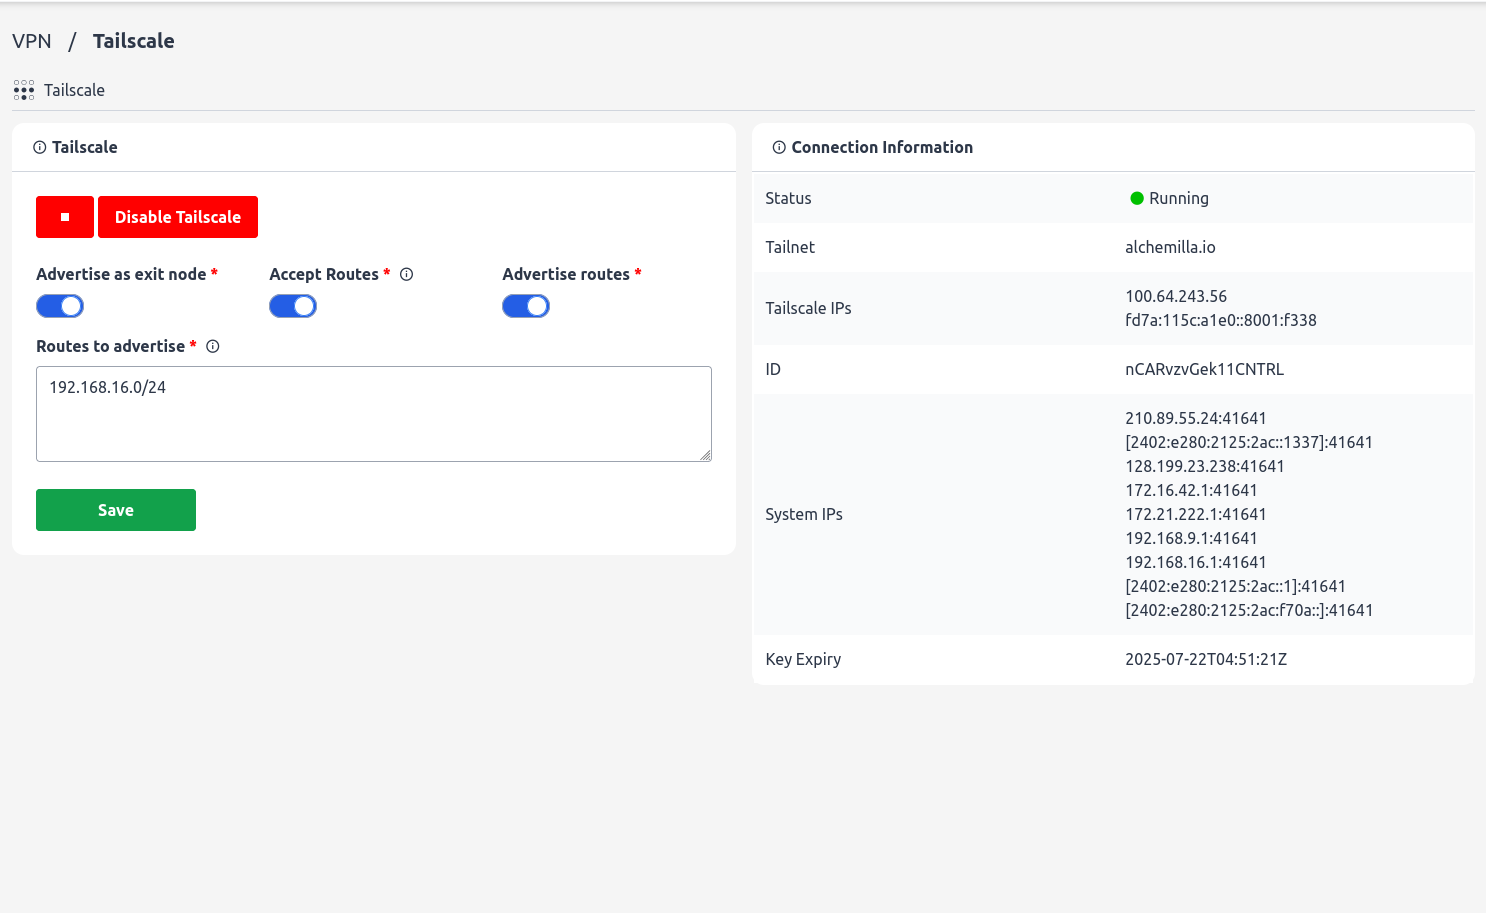Click the ID value nCARvzvGek11CNTRL

tap(1204, 369)
